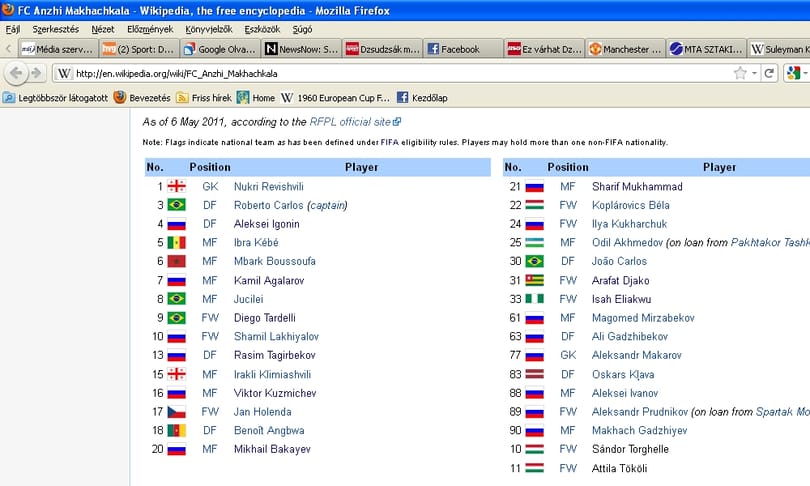The width and height of the screenshot is (810, 486).
Task: Open Diego Tardelli player link
Action: coord(264,318)
